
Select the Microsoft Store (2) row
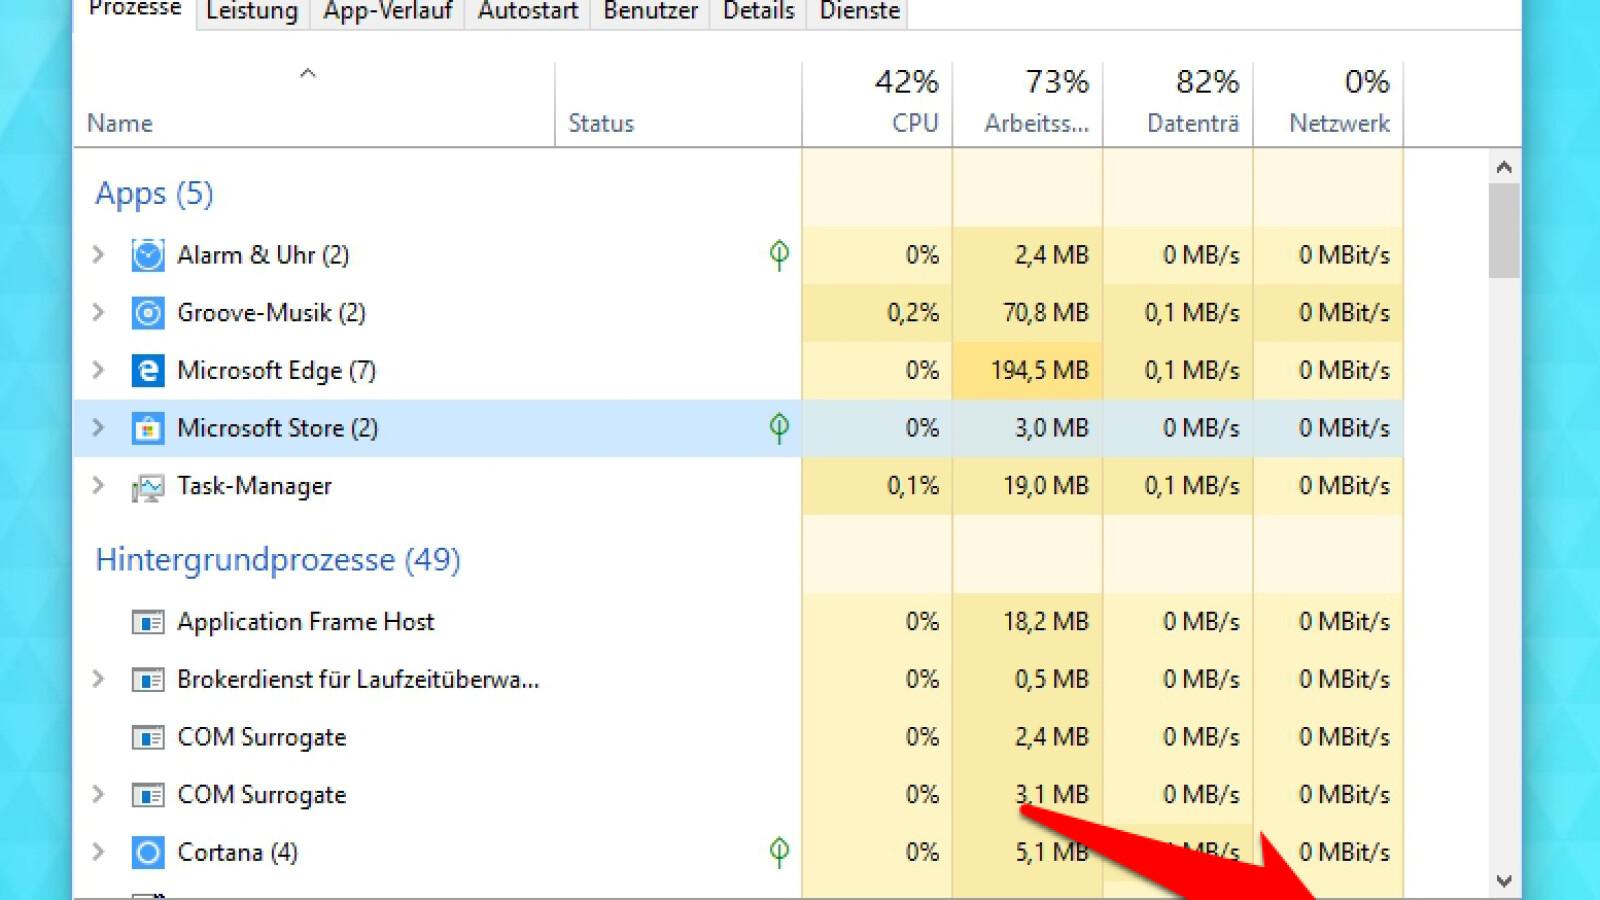(x=738, y=428)
